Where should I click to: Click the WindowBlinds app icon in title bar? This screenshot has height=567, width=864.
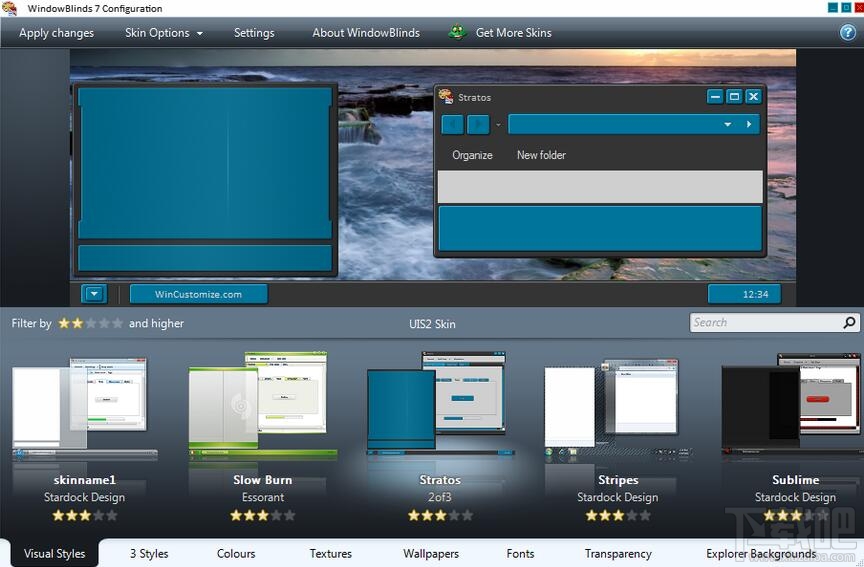click(9, 8)
